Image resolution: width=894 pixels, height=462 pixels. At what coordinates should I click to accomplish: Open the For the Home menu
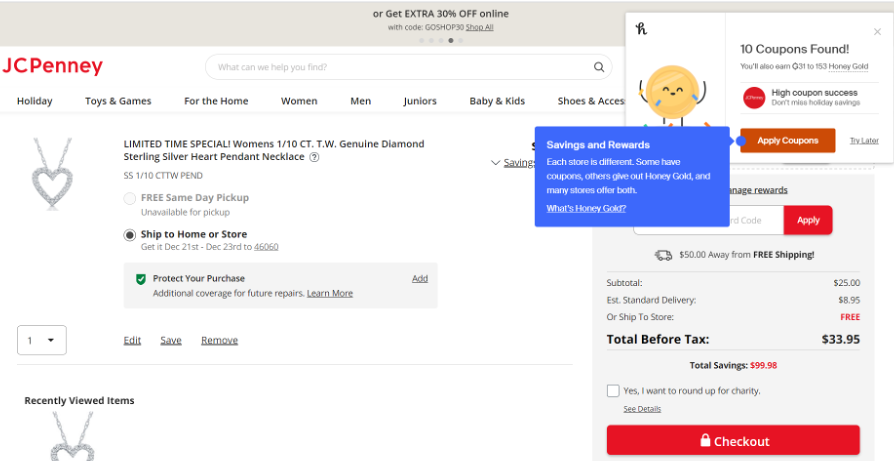tap(216, 101)
